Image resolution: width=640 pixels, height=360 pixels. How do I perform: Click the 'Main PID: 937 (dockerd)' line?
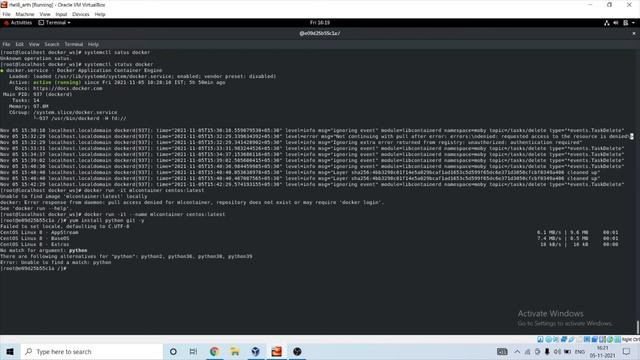point(38,94)
